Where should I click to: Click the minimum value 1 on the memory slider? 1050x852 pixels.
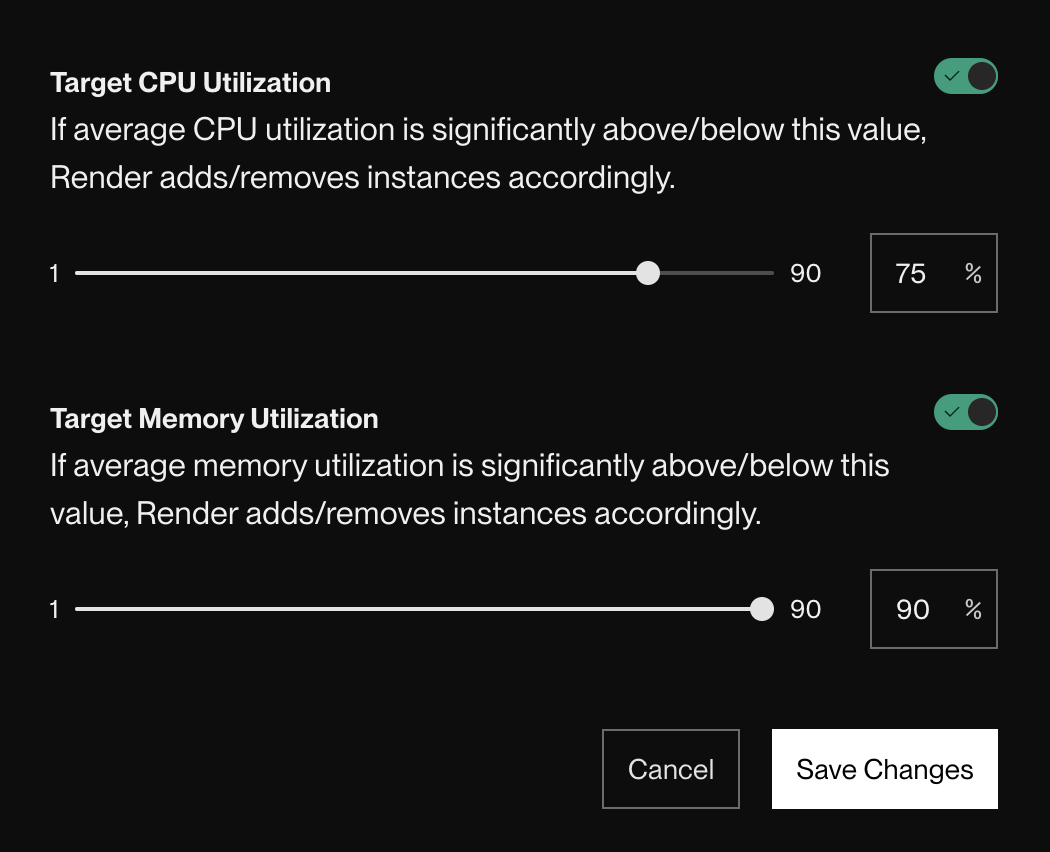coord(55,608)
